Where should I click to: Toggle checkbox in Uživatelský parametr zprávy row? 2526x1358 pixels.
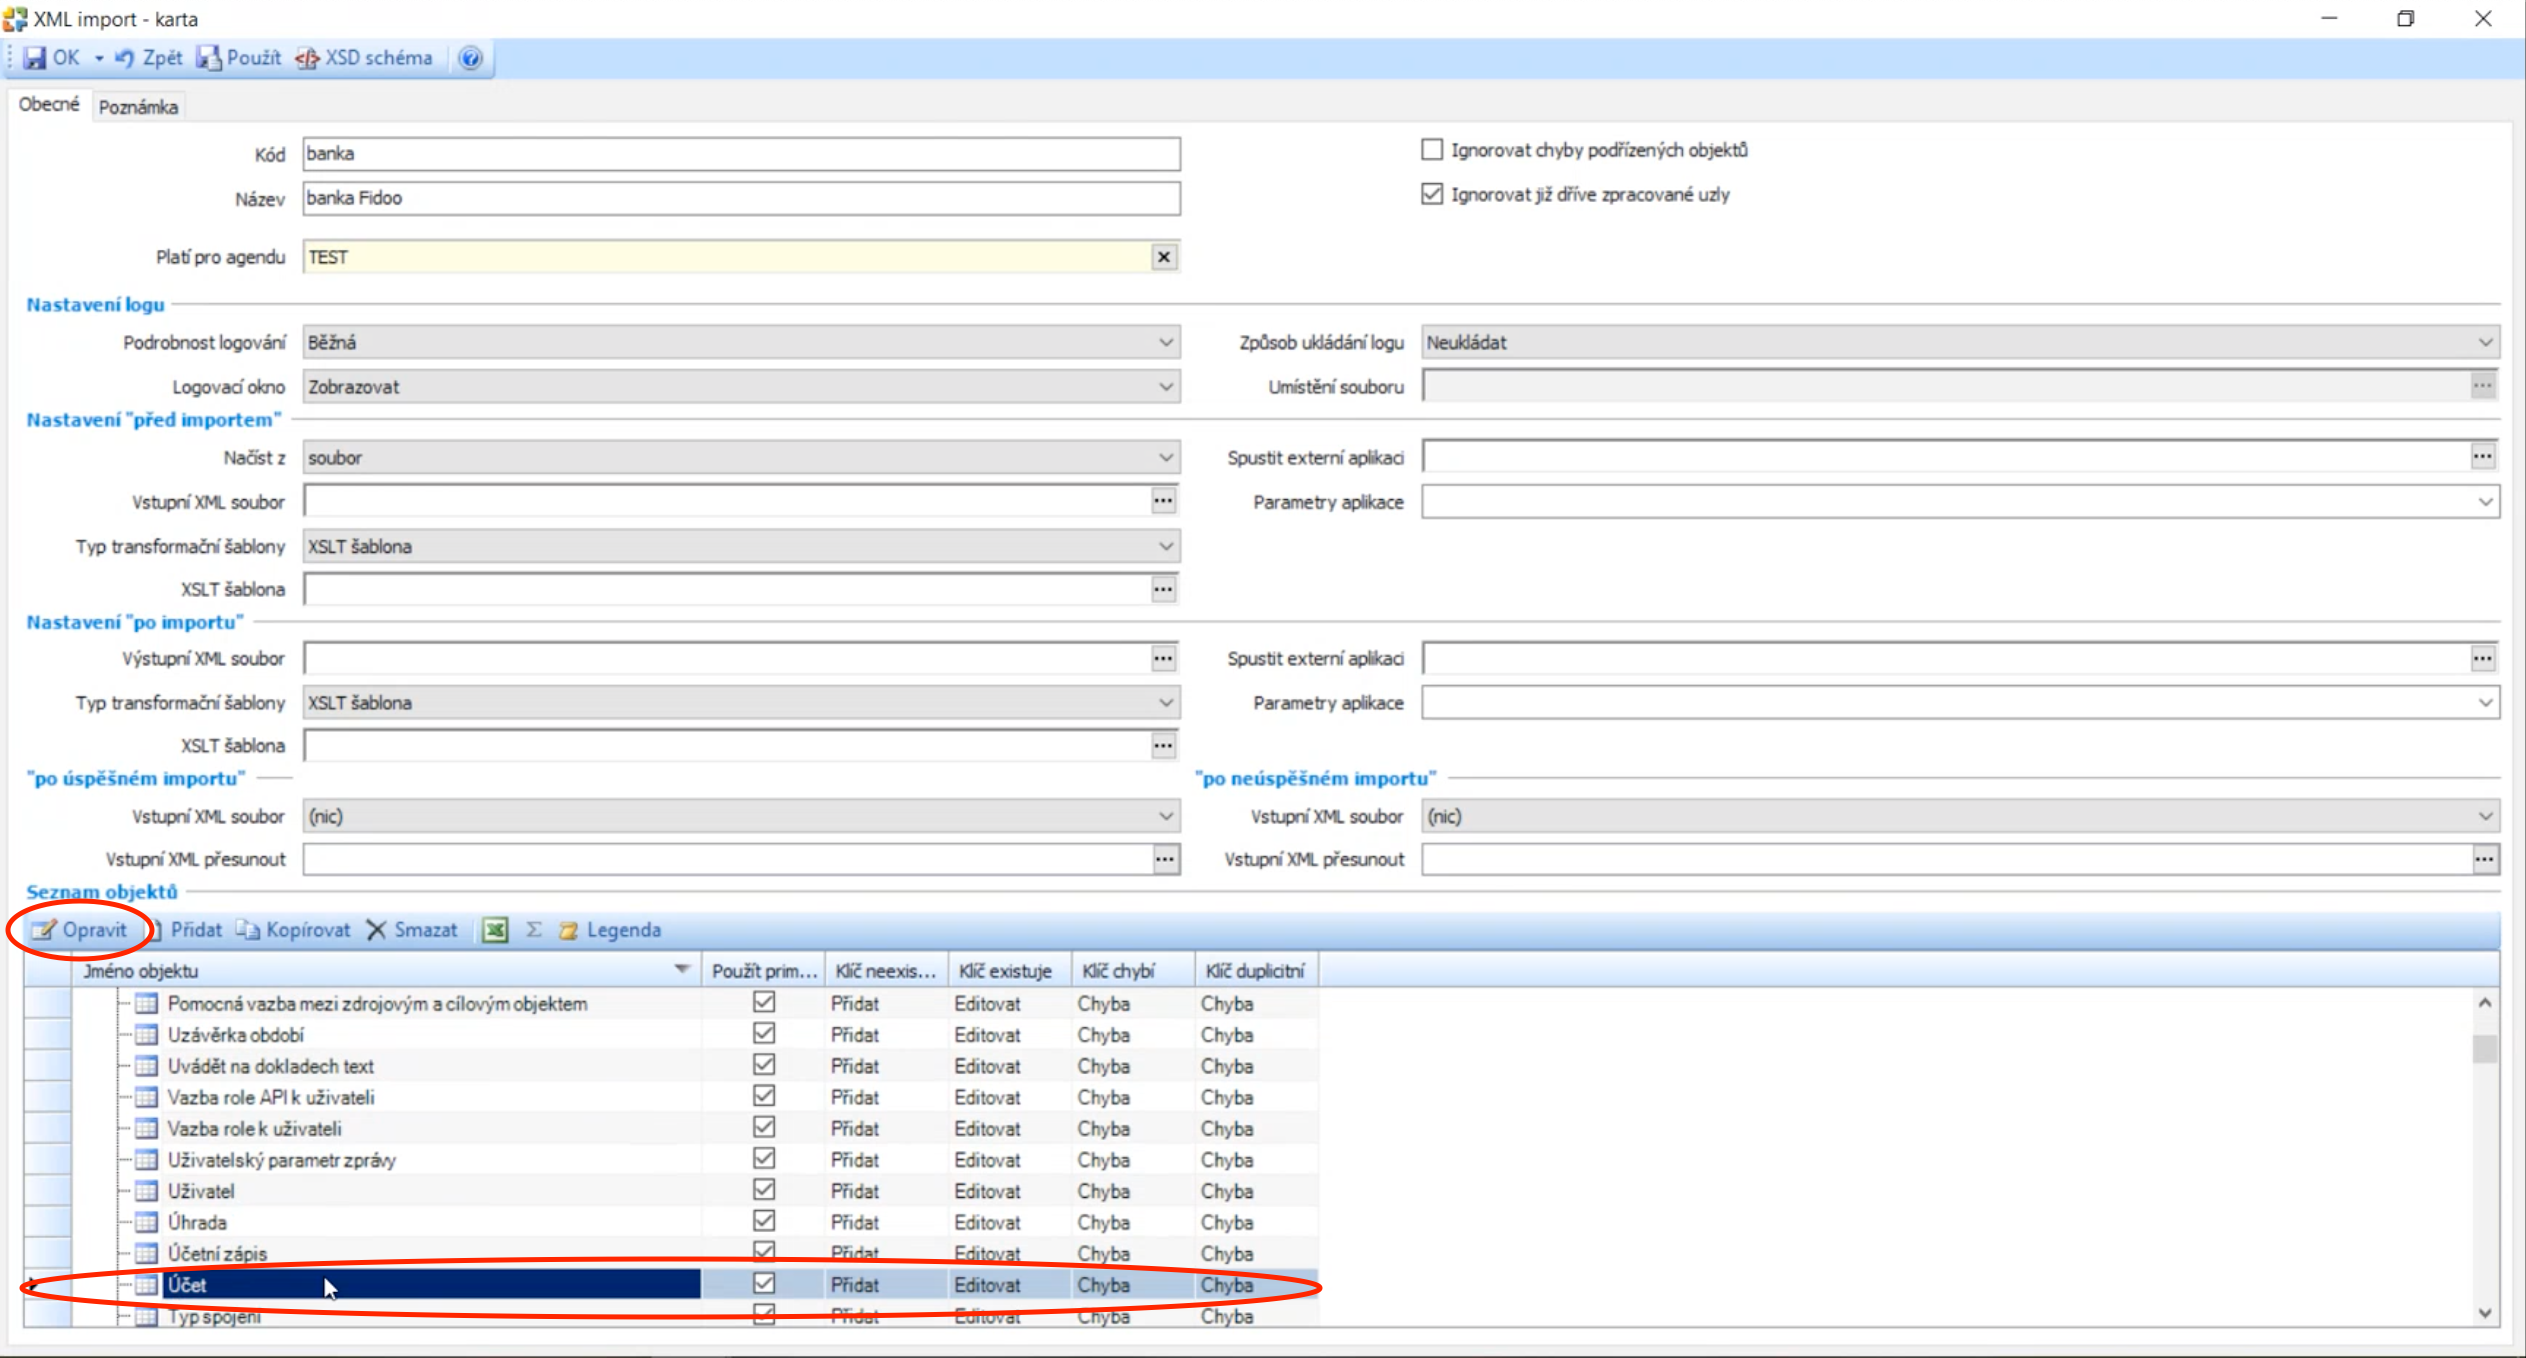pyautogui.click(x=764, y=1158)
